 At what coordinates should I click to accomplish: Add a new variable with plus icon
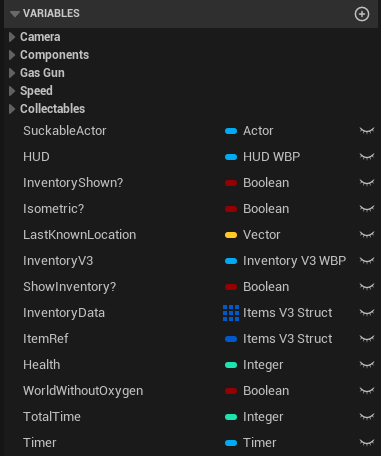tap(362, 14)
